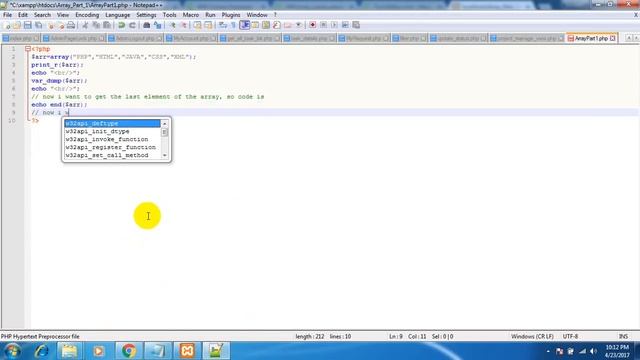Viewport: 640px width, 360px height.
Task: Click the Close document toolbar icon
Action: pyautogui.click(x=51, y=25)
